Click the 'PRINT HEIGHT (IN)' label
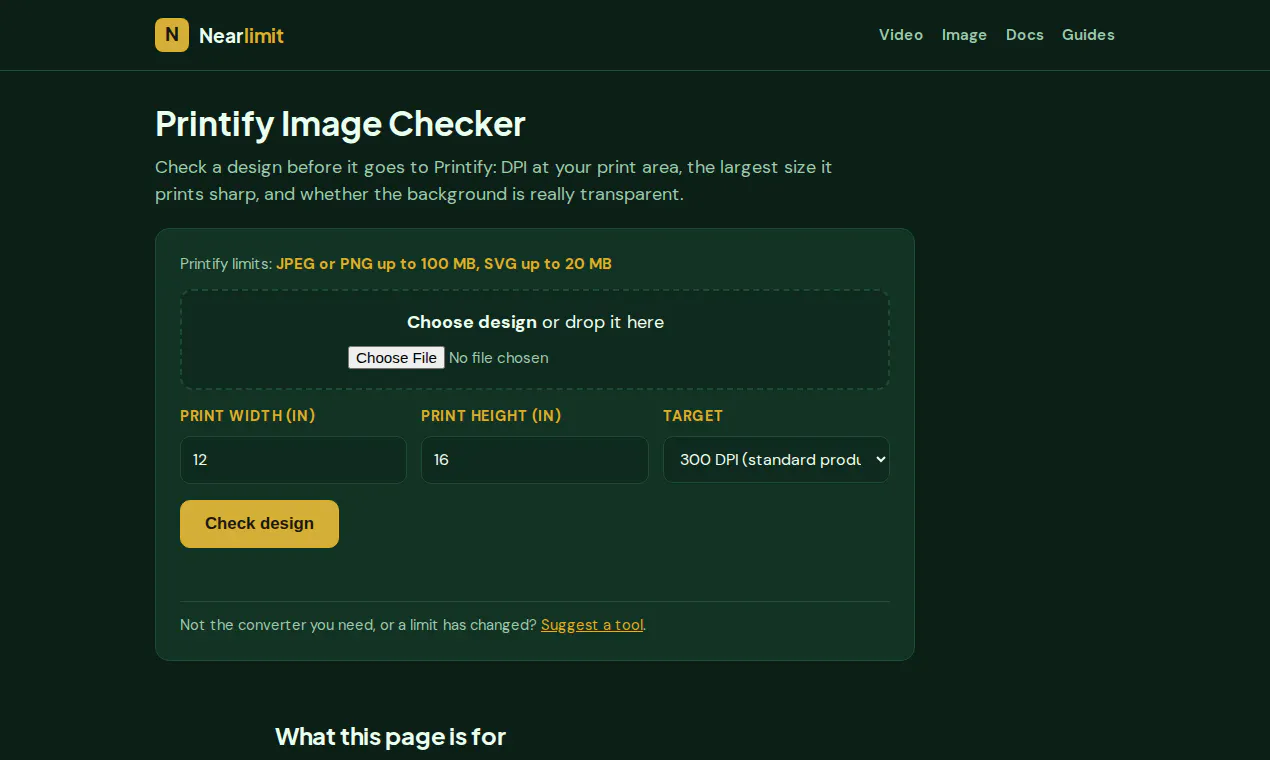 491,416
